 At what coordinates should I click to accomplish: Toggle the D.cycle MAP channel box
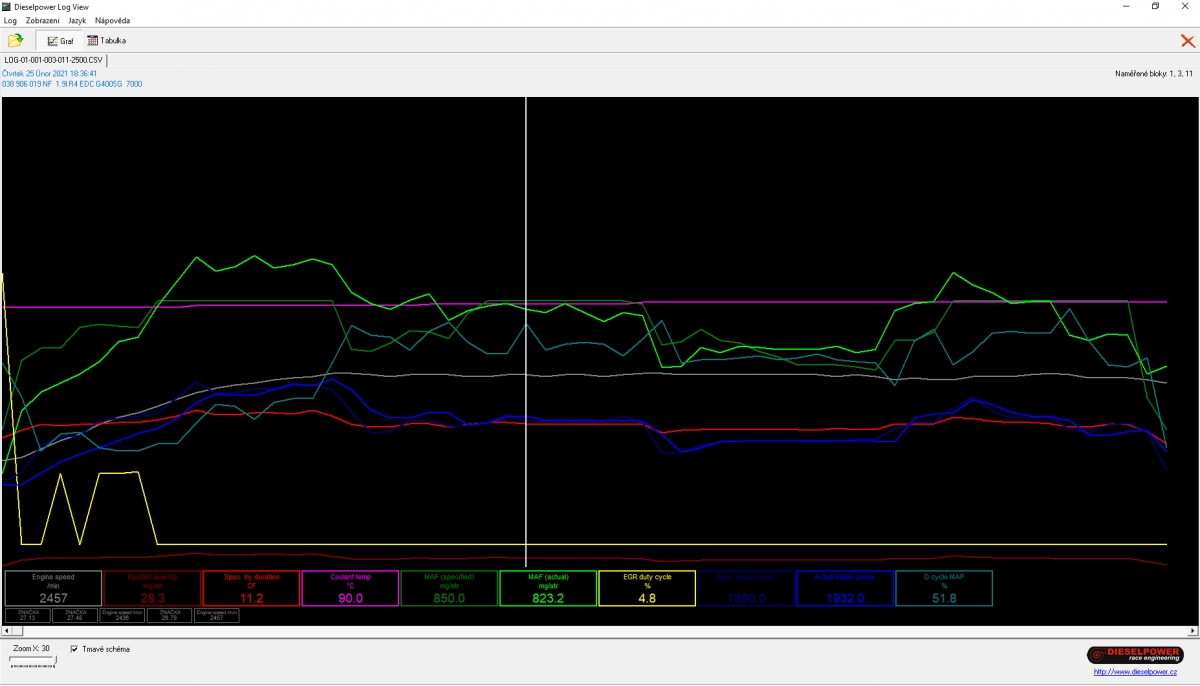point(944,588)
